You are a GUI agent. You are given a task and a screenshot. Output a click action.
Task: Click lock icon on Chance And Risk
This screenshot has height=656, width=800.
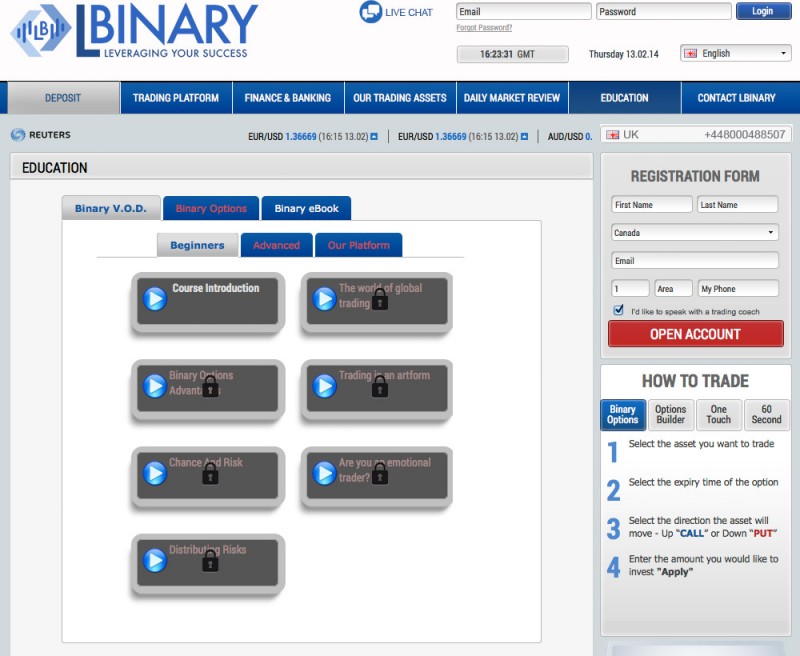210,474
